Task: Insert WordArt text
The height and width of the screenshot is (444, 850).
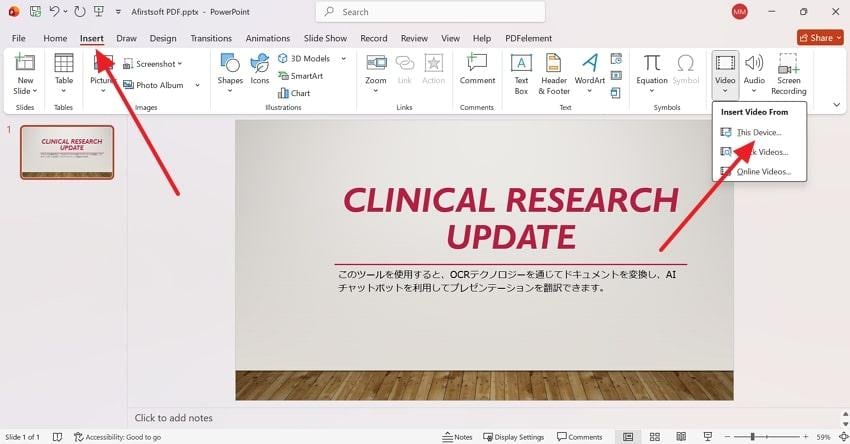Action: (589, 74)
